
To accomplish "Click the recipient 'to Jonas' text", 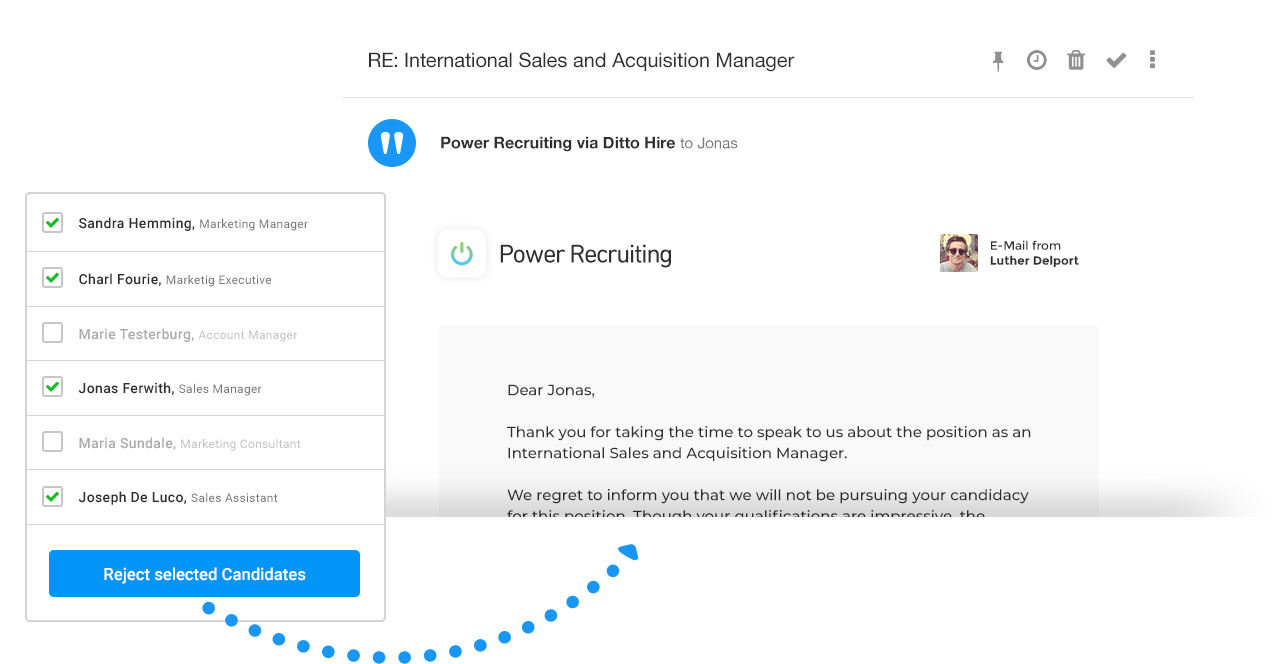I will pos(708,144).
